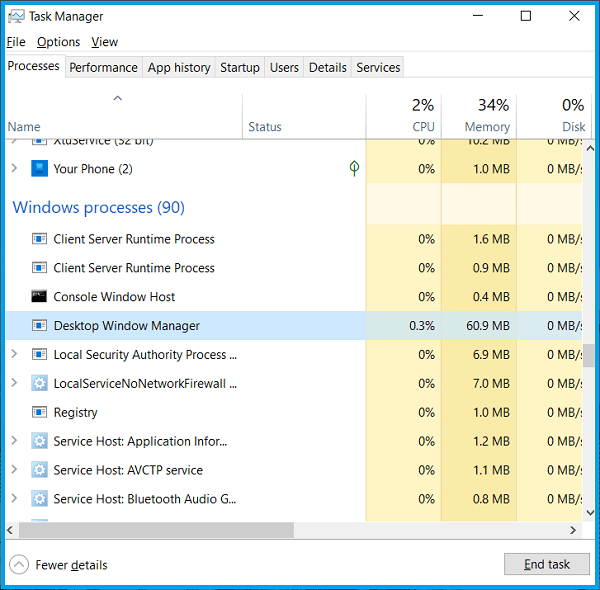The height and width of the screenshot is (590, 600).
Task: Select the Processes tab
Action: point(34,66)
